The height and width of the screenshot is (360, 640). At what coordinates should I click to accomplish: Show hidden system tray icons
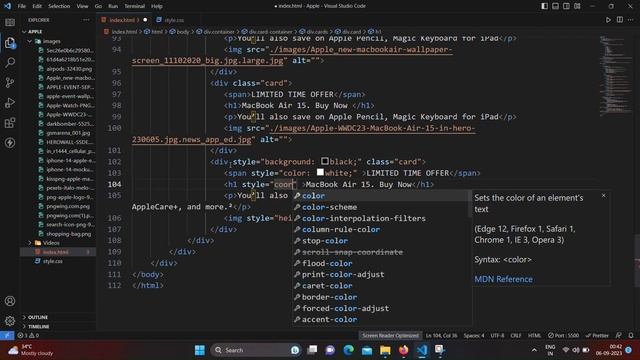(x=534, y=350)
